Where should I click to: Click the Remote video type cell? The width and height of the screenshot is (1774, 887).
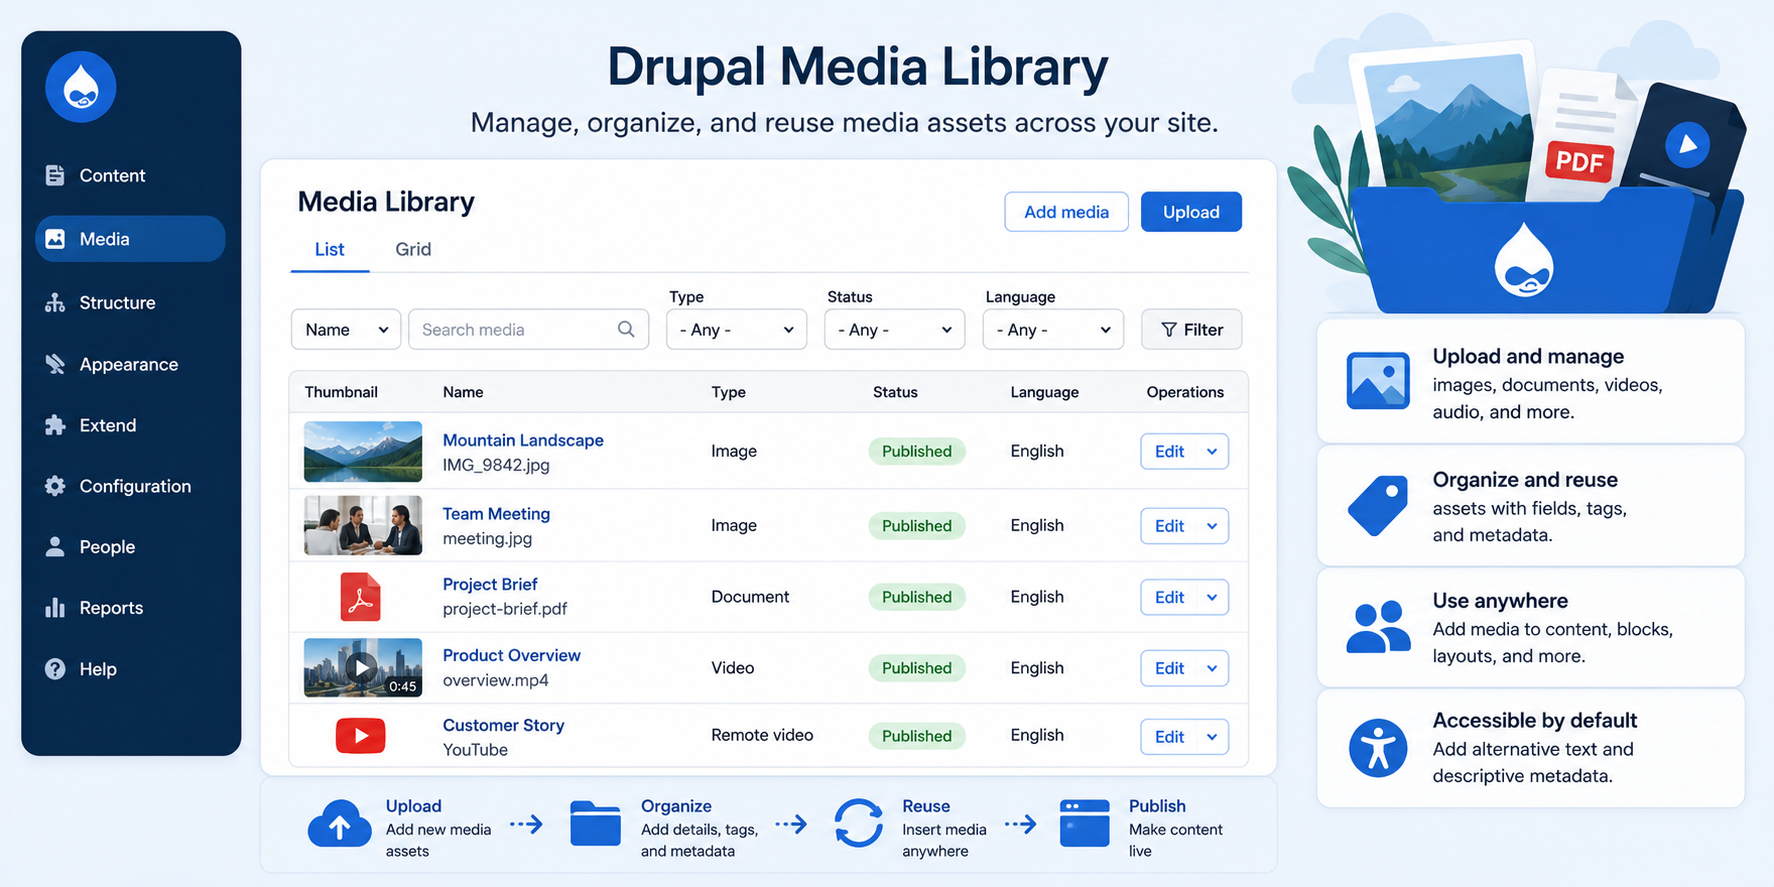pos(762,735)
